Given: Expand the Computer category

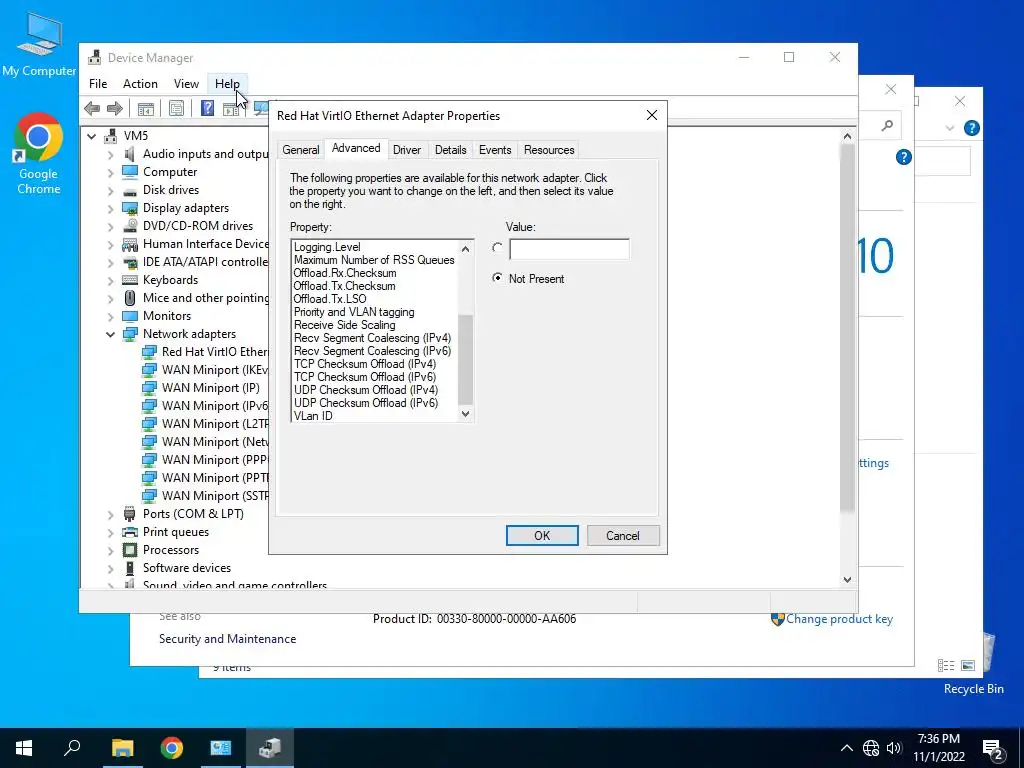Looking at the screenshot, I should 110,172.
